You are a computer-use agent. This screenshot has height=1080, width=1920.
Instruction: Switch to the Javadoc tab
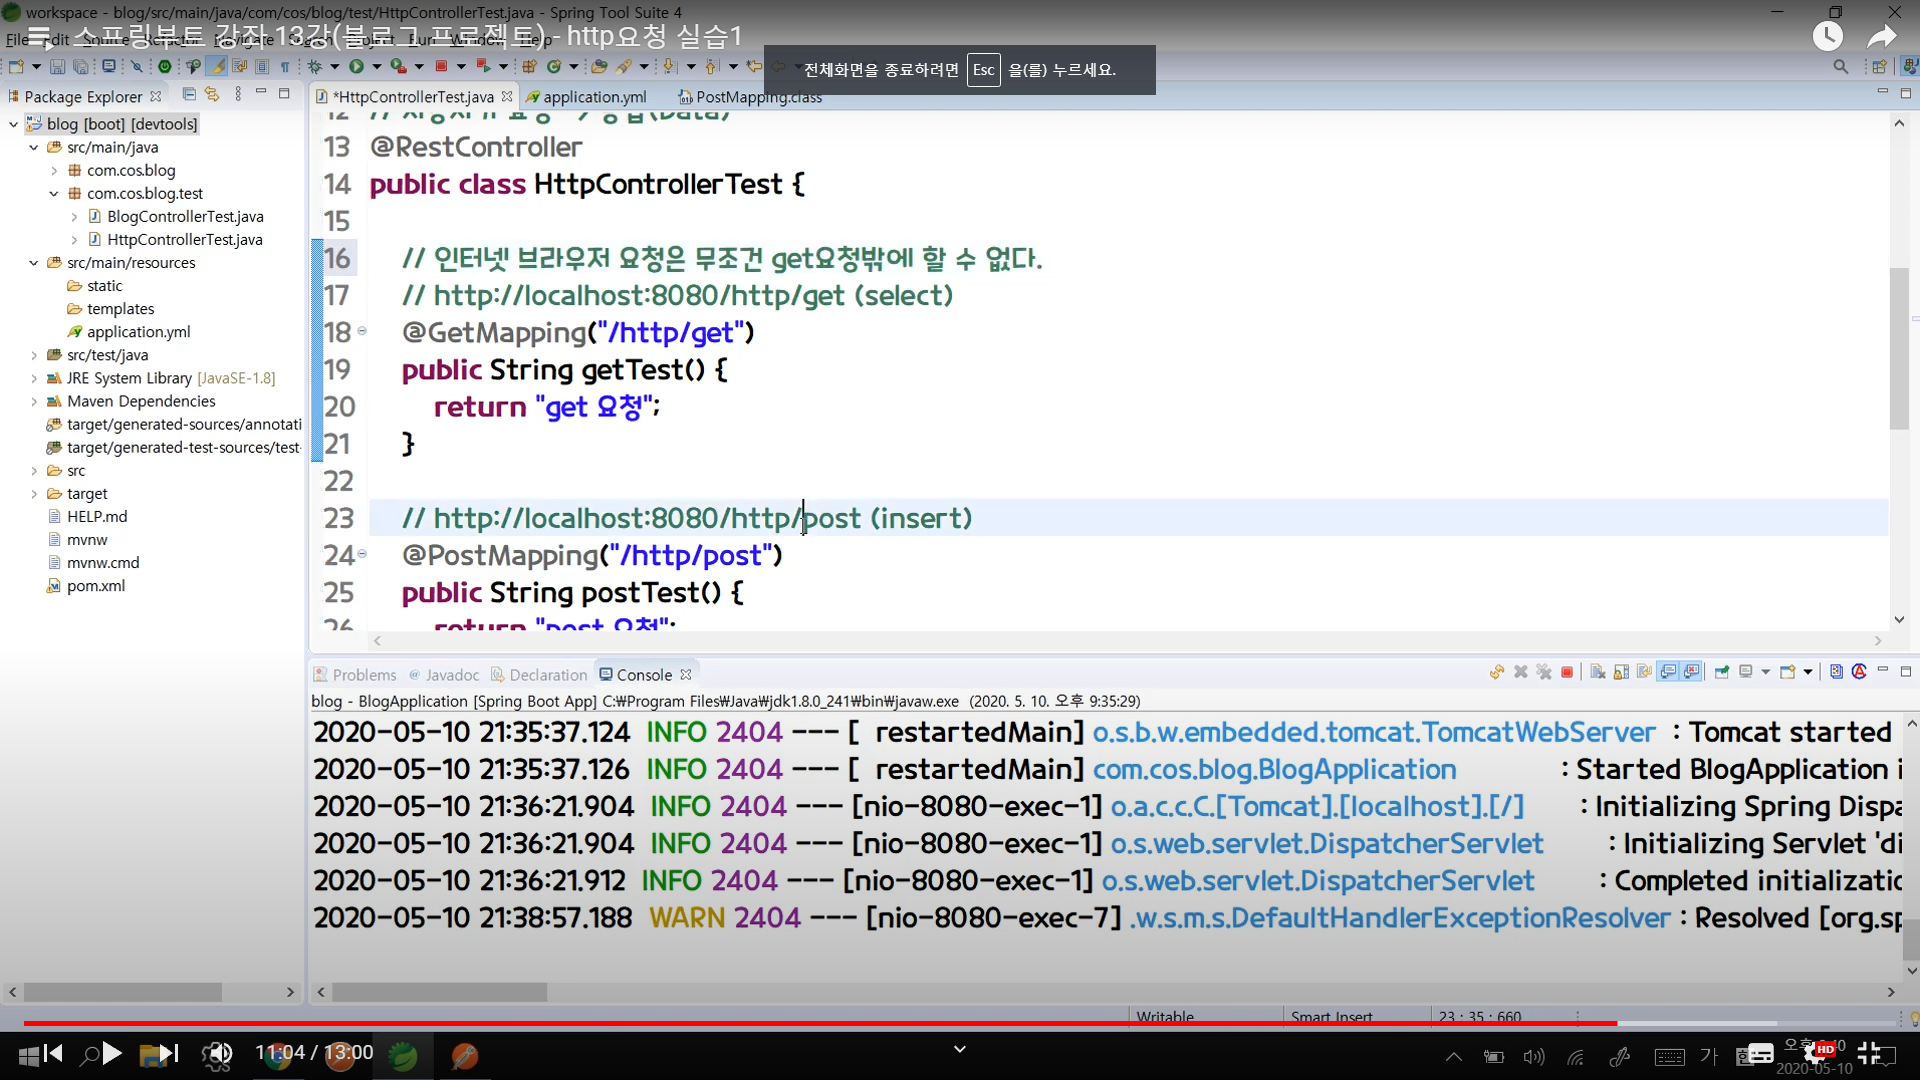pyautogui.click(x=444, y=675)
